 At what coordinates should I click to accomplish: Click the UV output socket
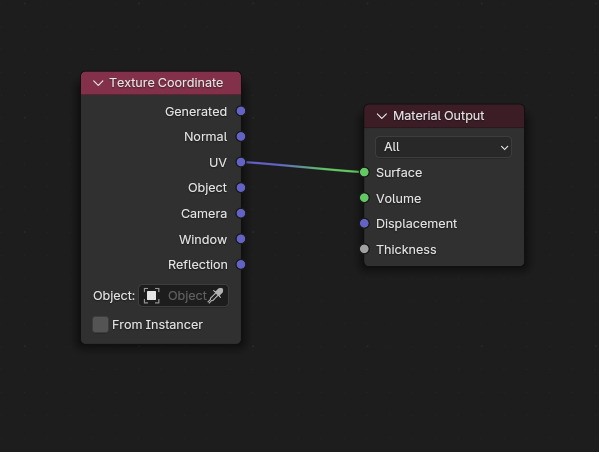[x=241, y=162]
